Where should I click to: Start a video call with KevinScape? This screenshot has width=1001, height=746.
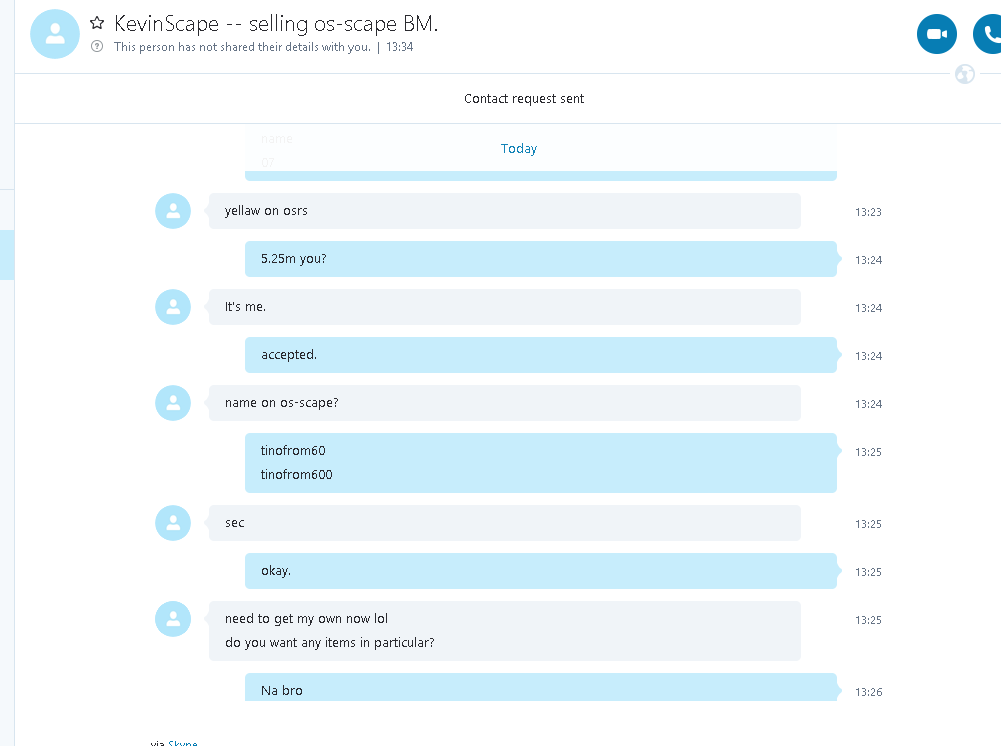coord(936,35)
